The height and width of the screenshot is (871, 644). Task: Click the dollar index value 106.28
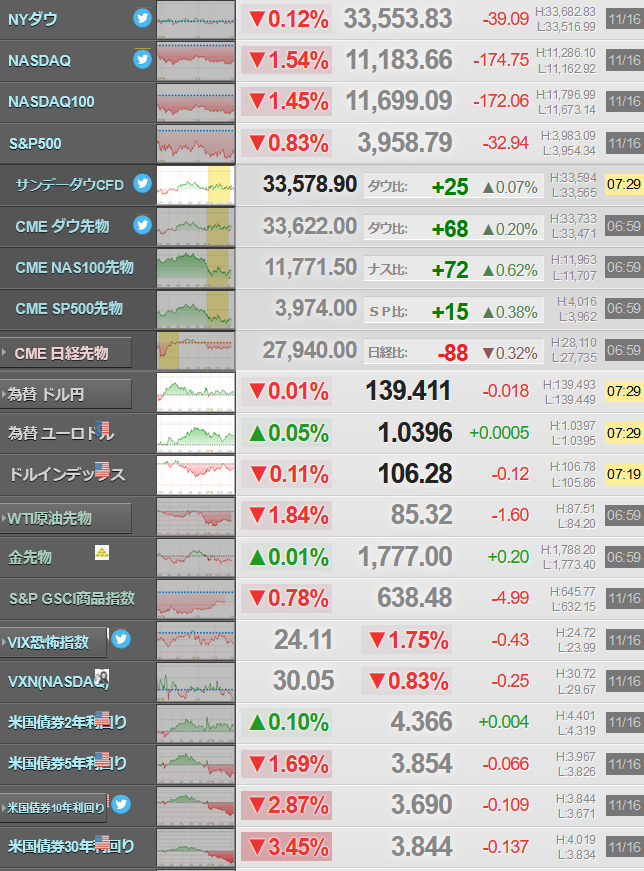coord(415,473)
